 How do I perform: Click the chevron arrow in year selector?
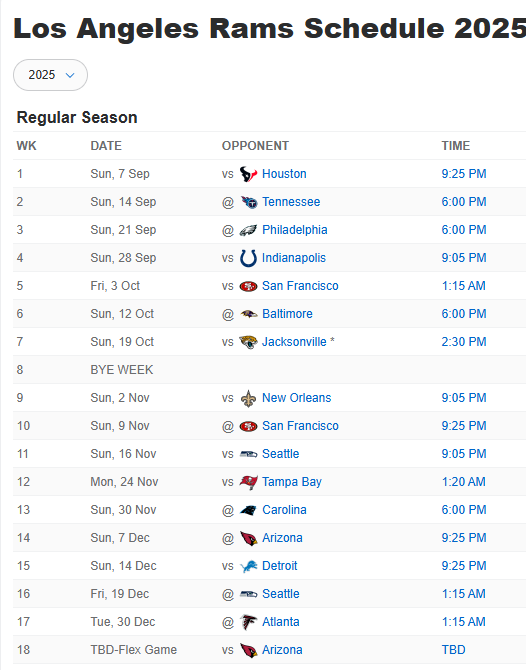pyautogui.click(x=70, y=76)
